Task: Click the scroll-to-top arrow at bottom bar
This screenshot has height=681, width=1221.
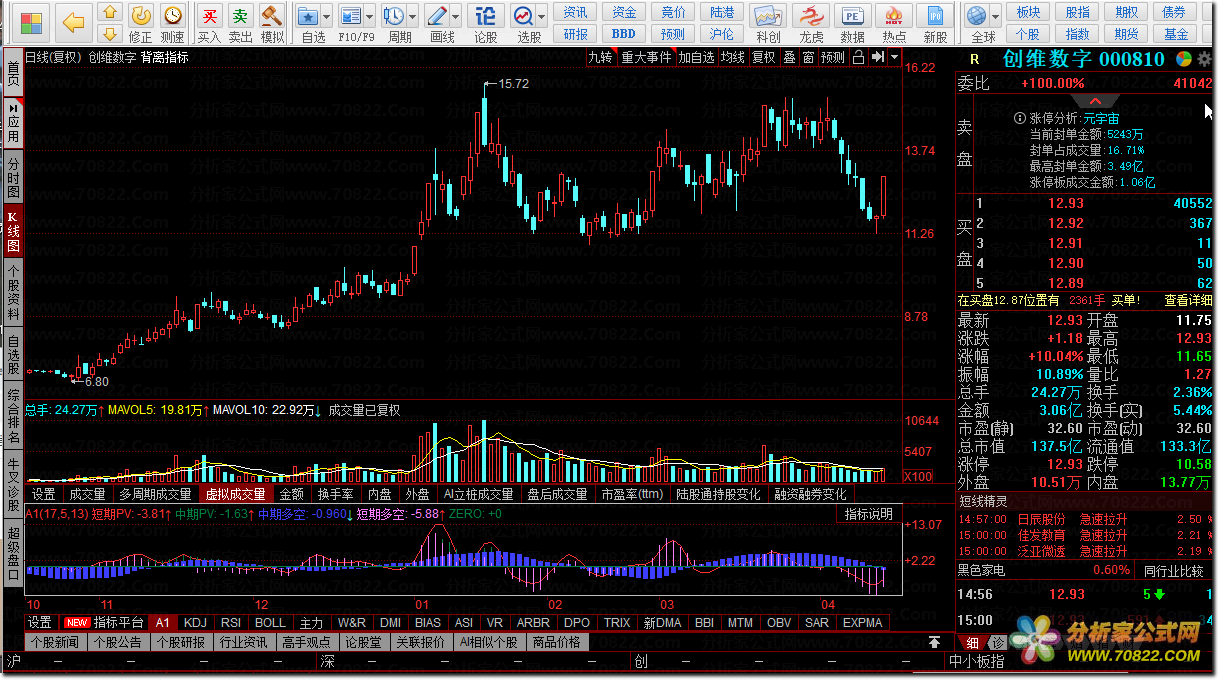Action: (x=934, y=642)
